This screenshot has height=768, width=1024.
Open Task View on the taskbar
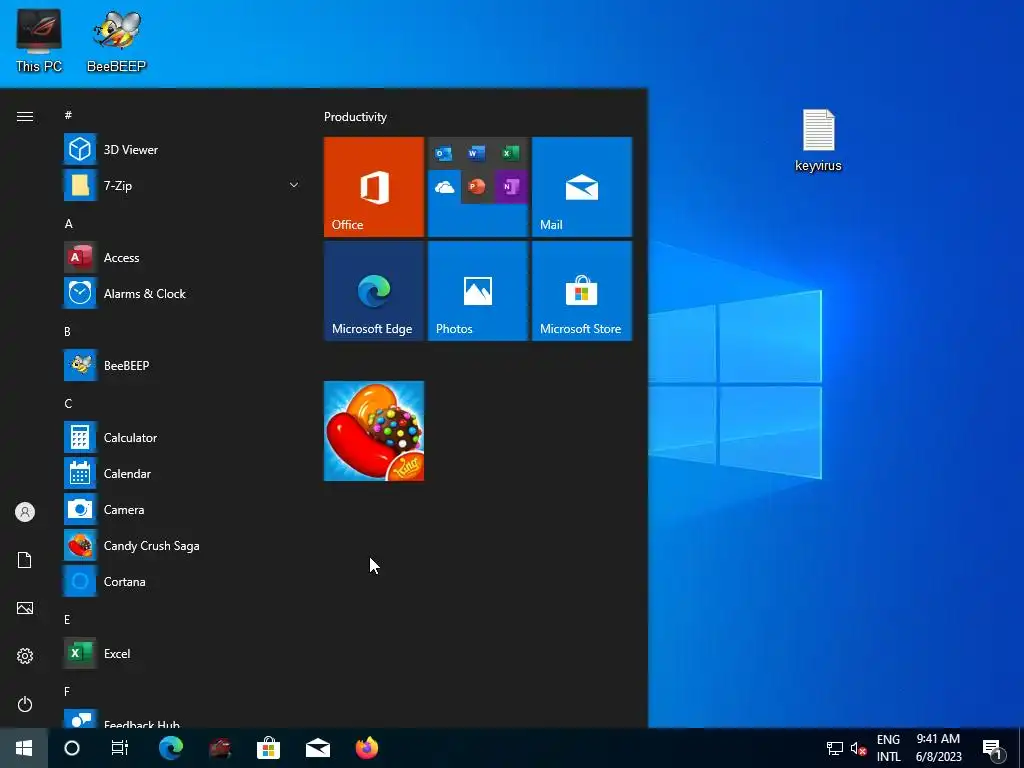[120, 748]
